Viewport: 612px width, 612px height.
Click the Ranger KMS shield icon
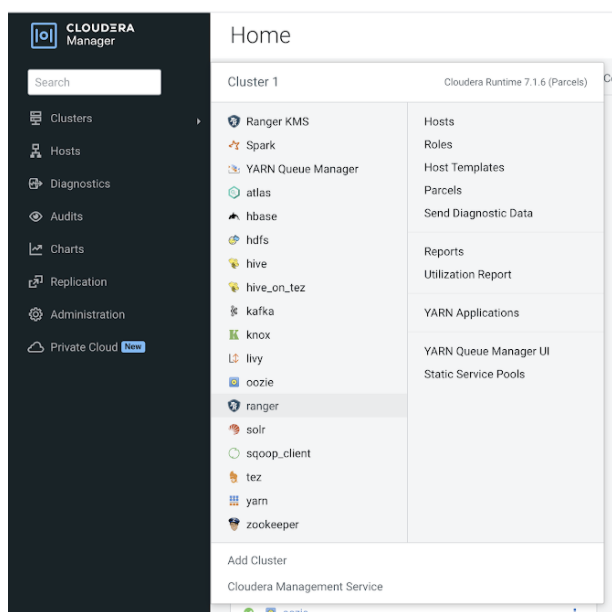point(233,122)
